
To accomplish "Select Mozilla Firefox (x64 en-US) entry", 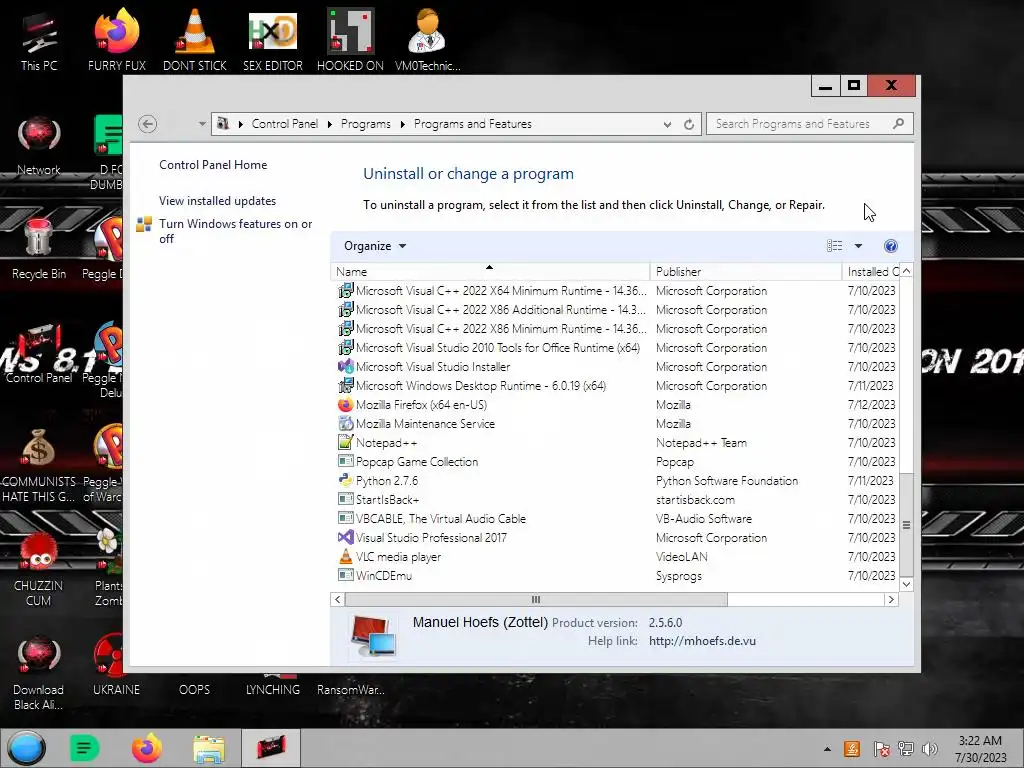I will tap(615, 405).
